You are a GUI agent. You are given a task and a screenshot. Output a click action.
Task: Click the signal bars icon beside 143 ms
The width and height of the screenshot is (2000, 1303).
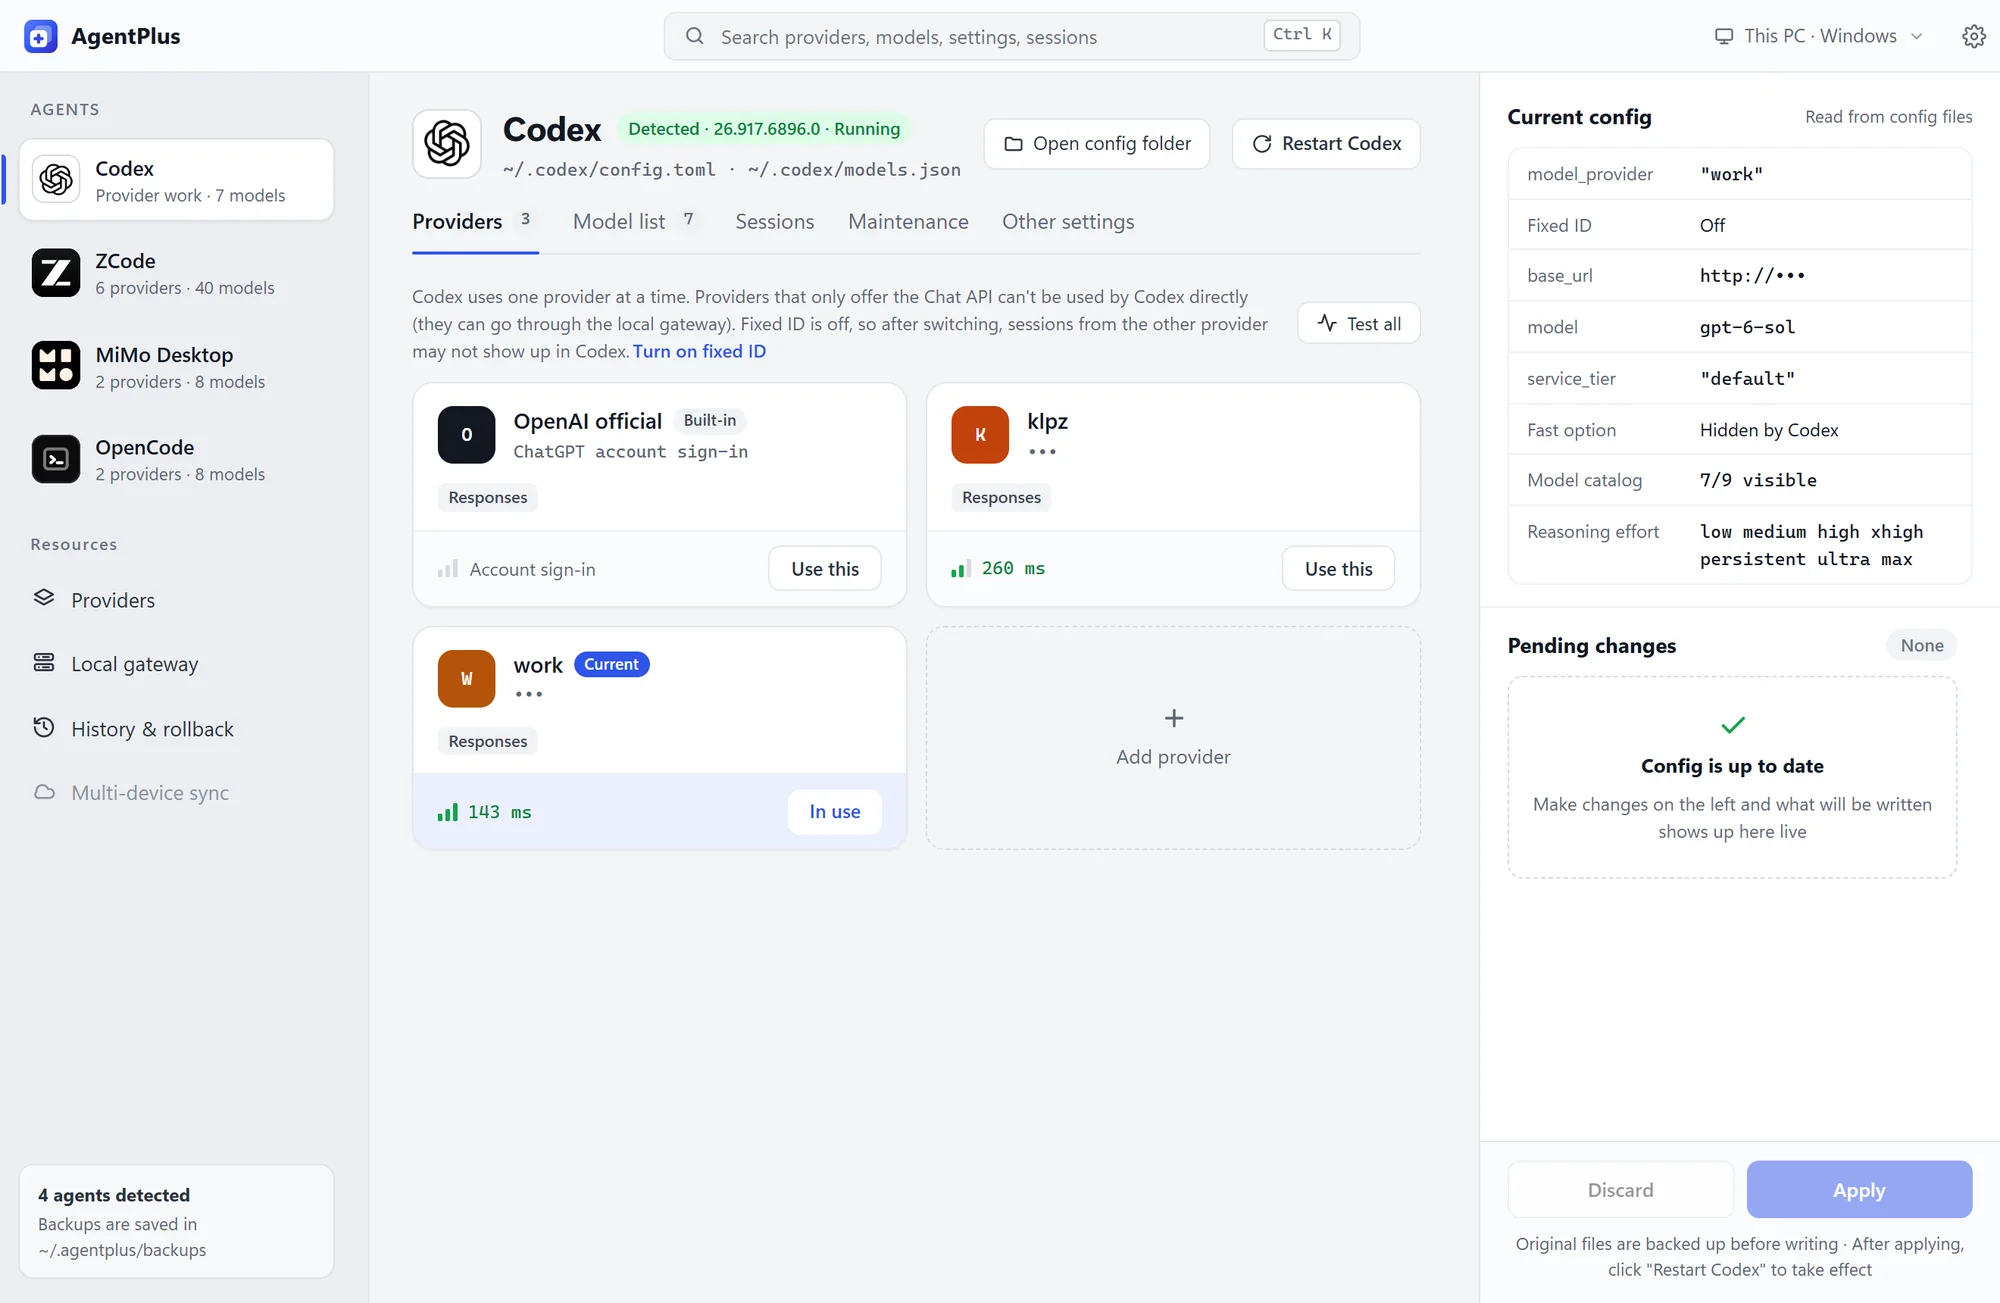(x=448, y=812)
